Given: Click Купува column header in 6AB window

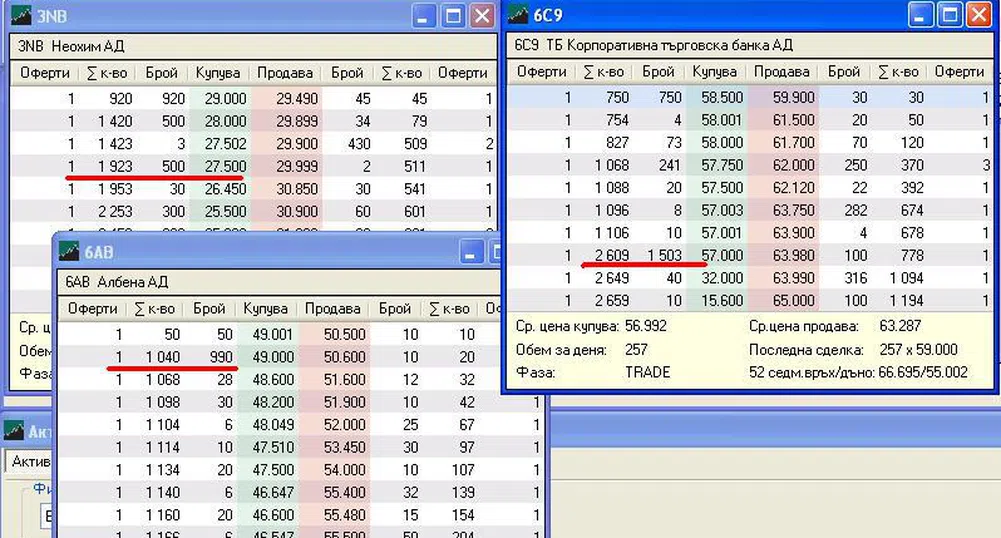Looking at the screenshot, I should [265, 309].
